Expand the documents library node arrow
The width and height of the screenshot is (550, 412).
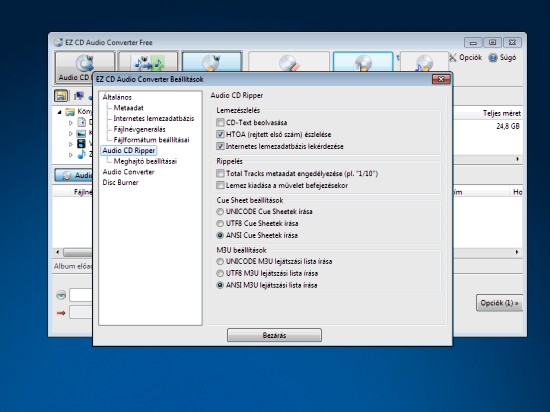point(71,123)
